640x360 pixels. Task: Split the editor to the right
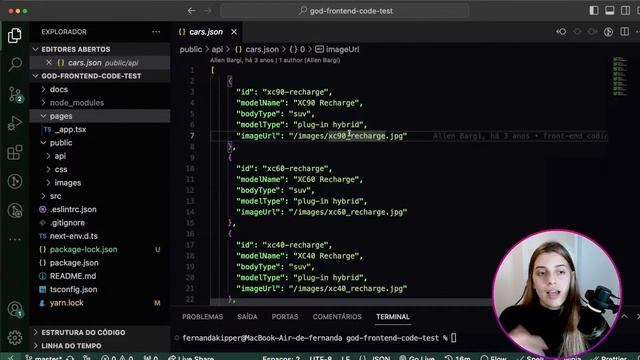coord(624,32)
